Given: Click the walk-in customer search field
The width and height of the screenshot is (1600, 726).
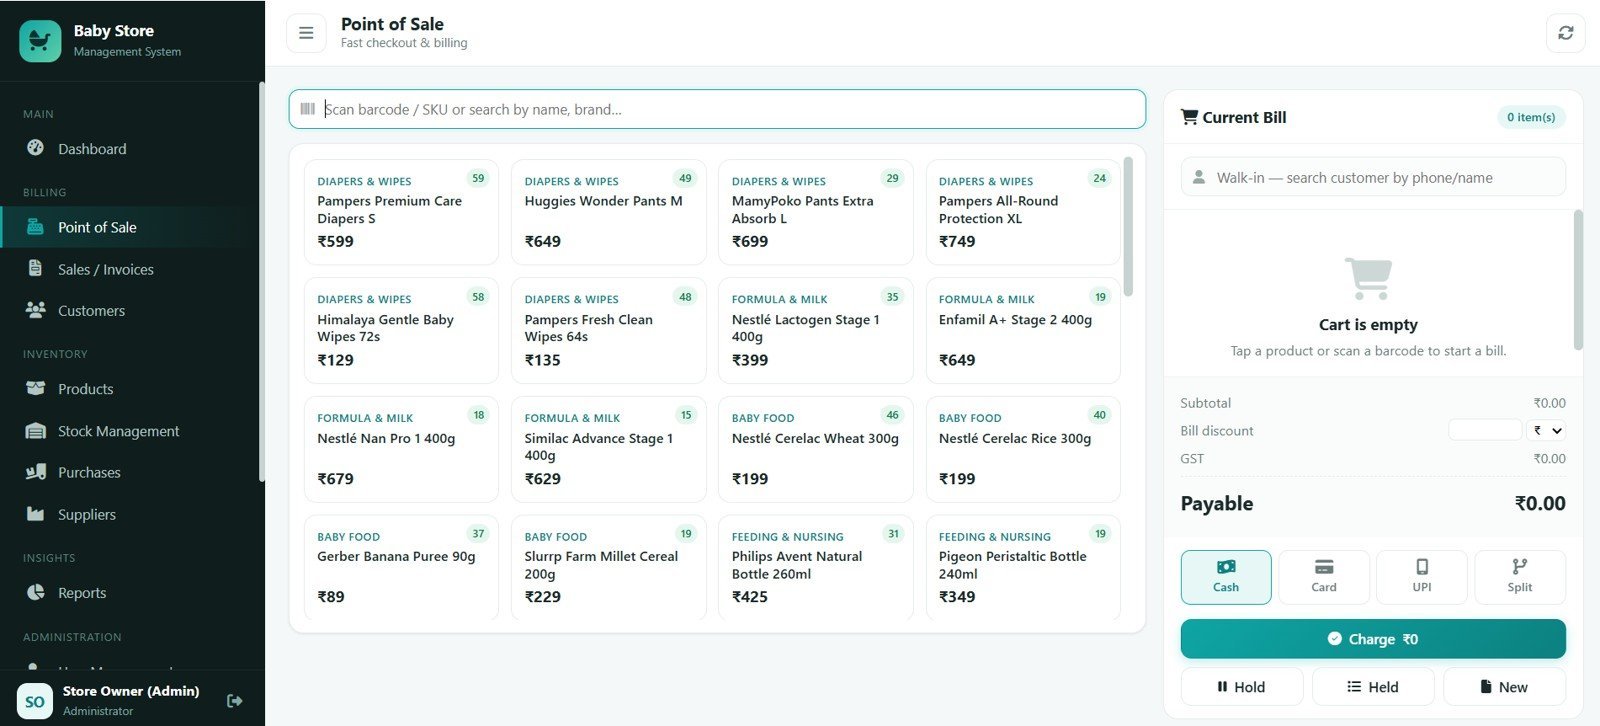Looking at the screenshot, I should [x=1373, y=177].
